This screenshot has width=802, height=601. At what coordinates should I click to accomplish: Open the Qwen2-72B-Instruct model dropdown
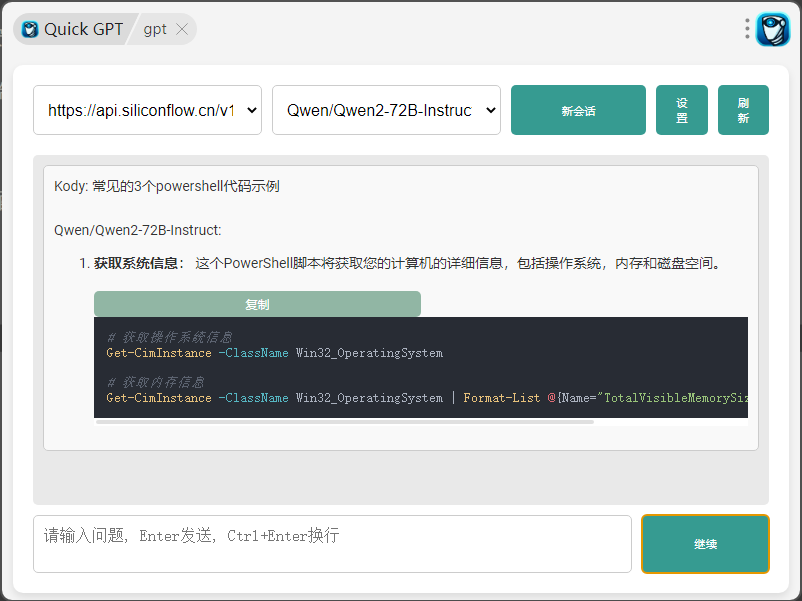coord(386,110)
